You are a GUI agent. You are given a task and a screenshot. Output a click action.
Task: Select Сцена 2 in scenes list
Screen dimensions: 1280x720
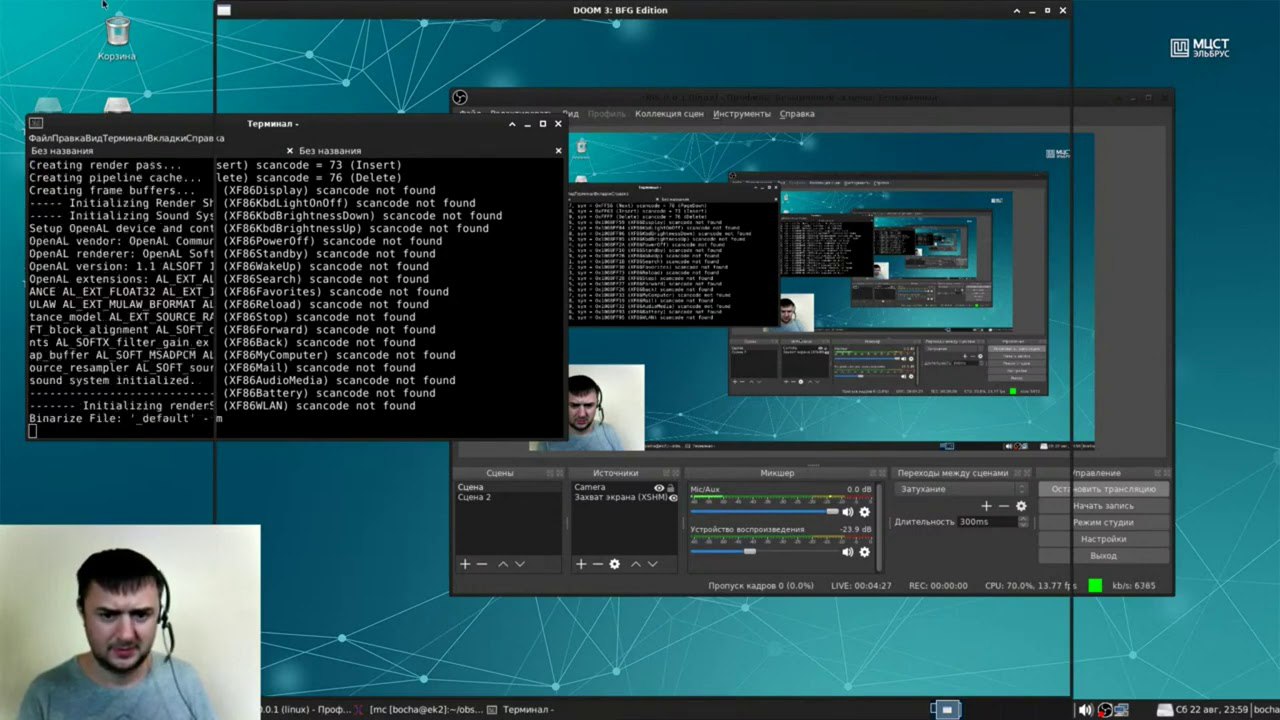(x=508, y=497)
